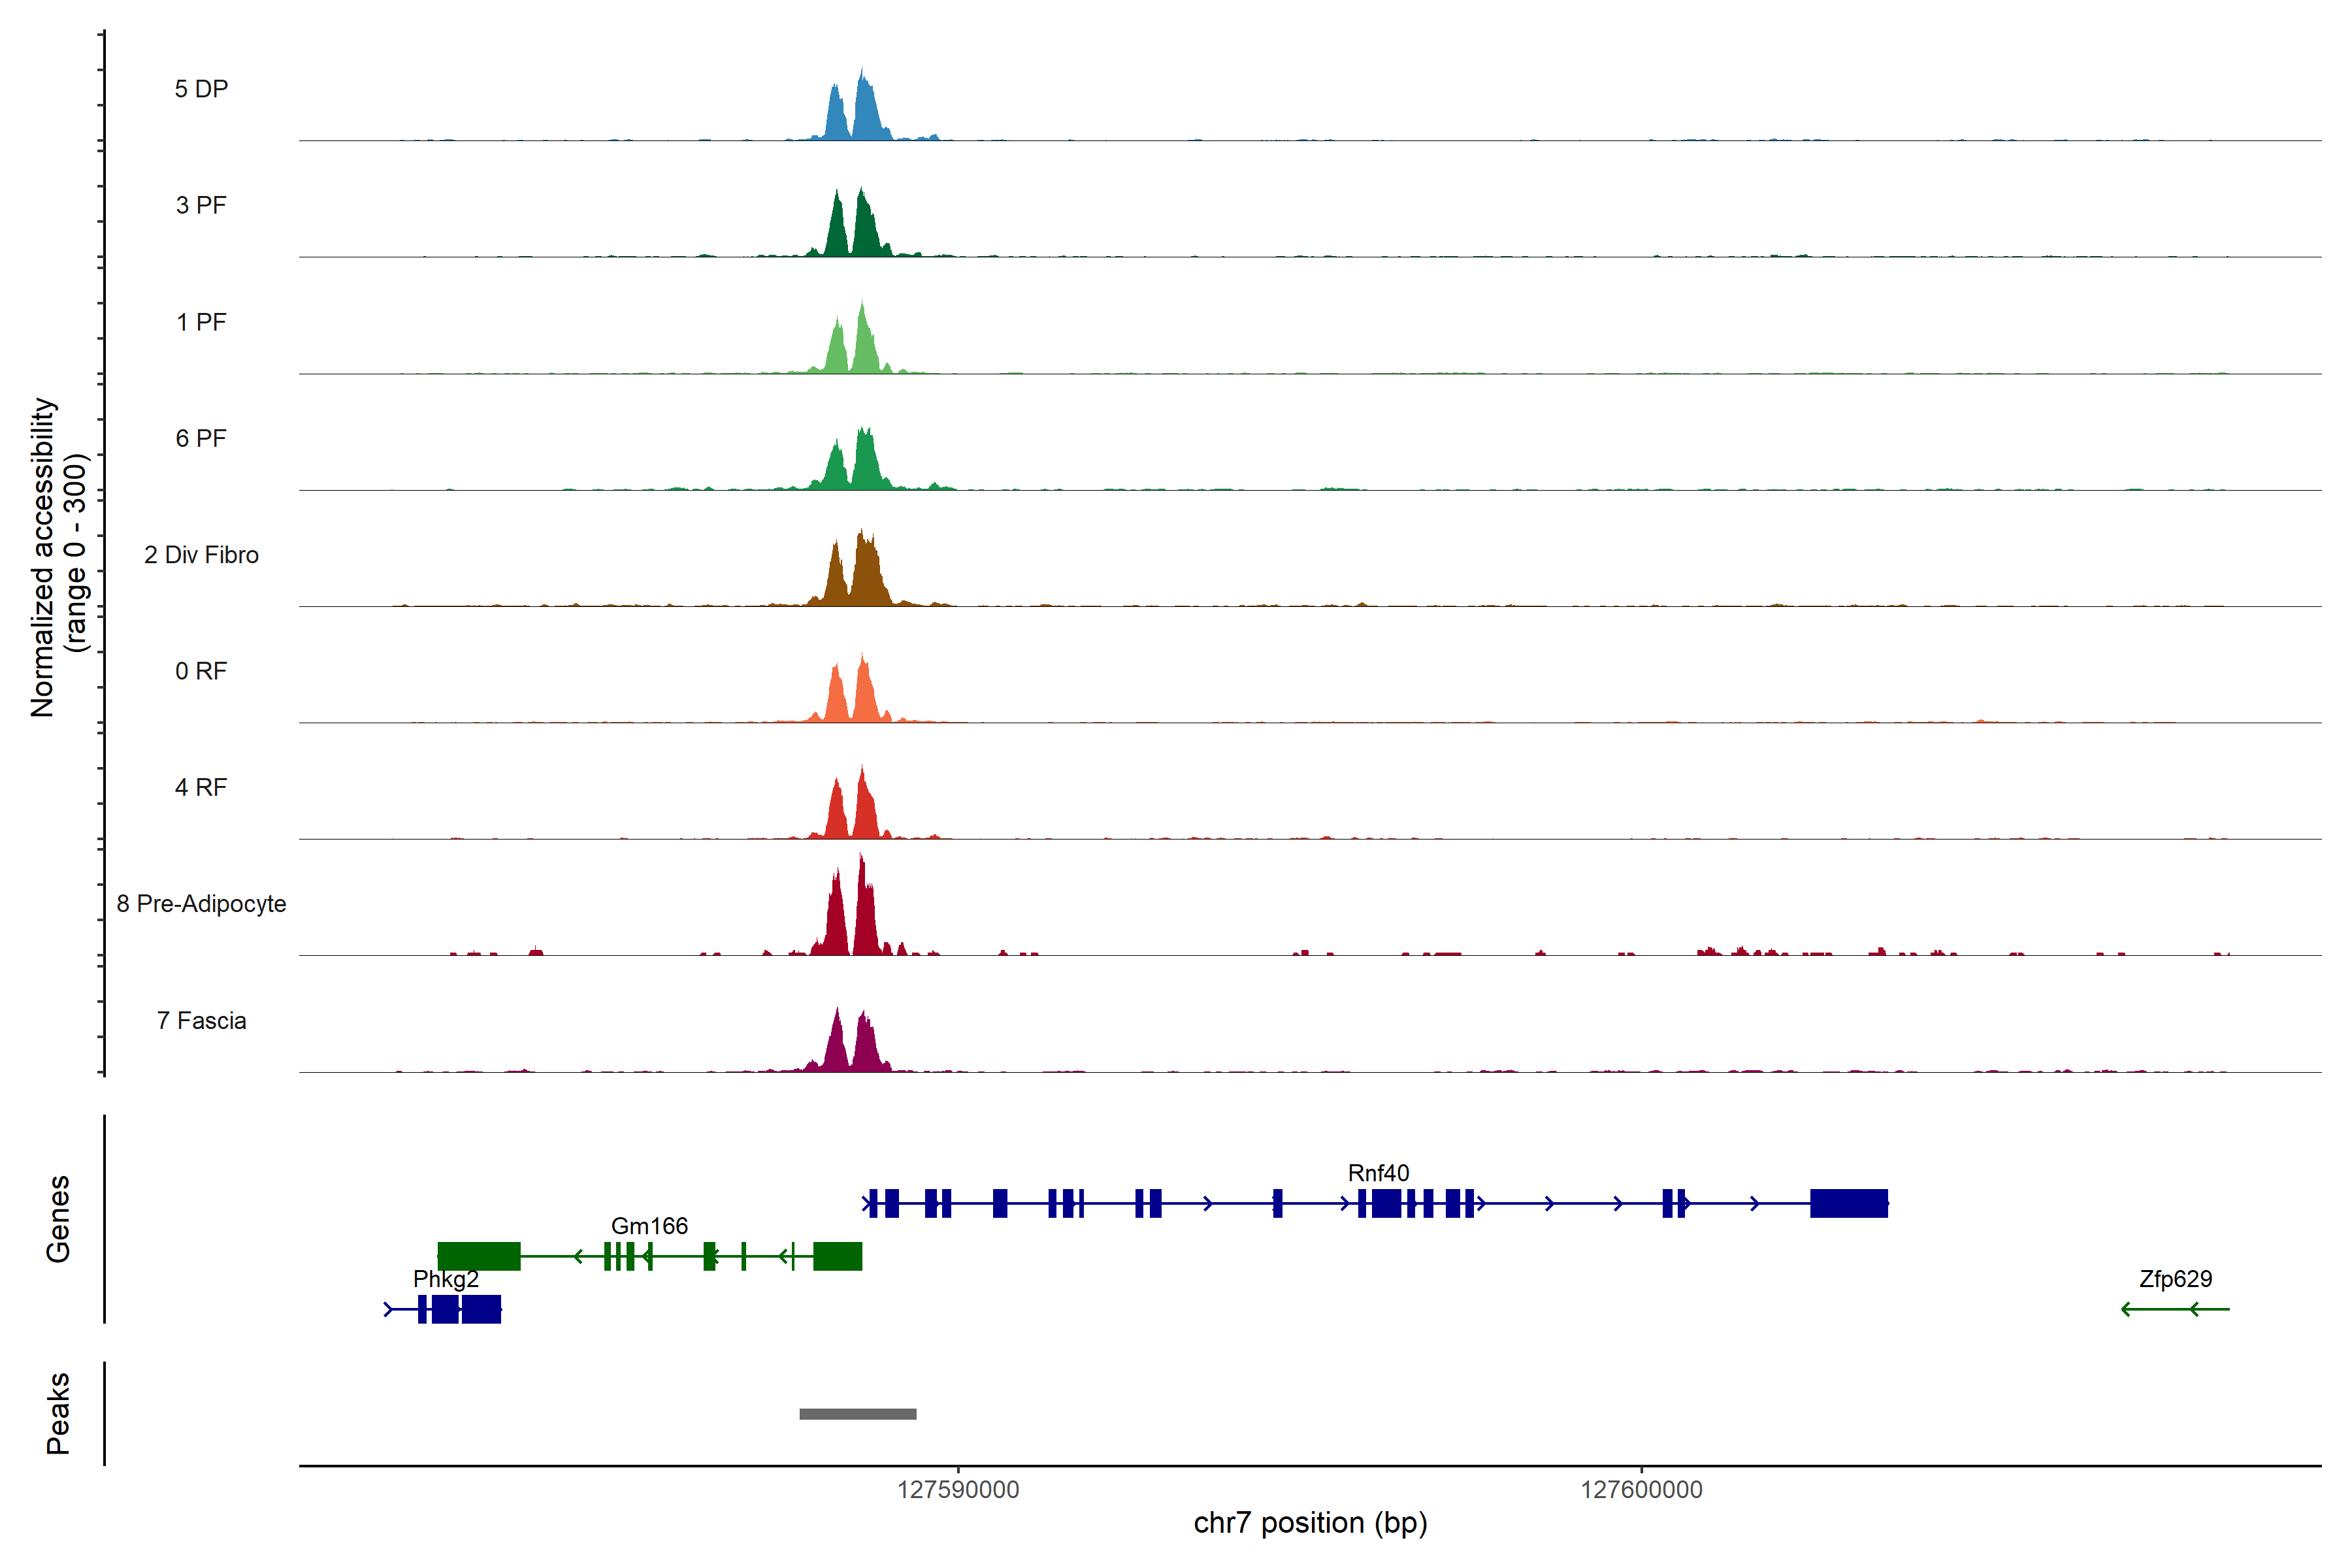Screen dimensions: 2352x1568
Task: Click the 127600000 axis tick label
Action: click(1641, 1490)
